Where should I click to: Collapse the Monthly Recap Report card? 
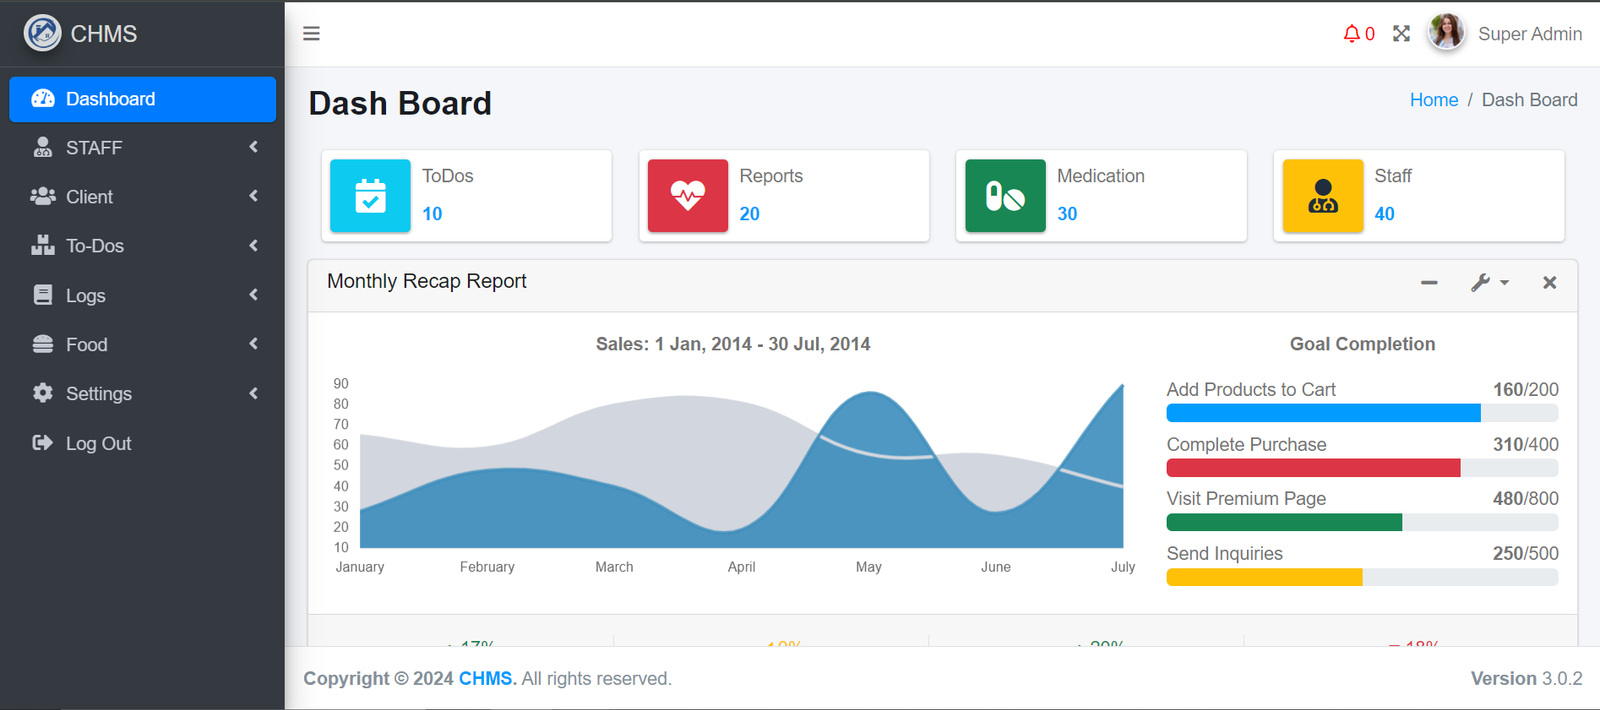click(1429, 283)
